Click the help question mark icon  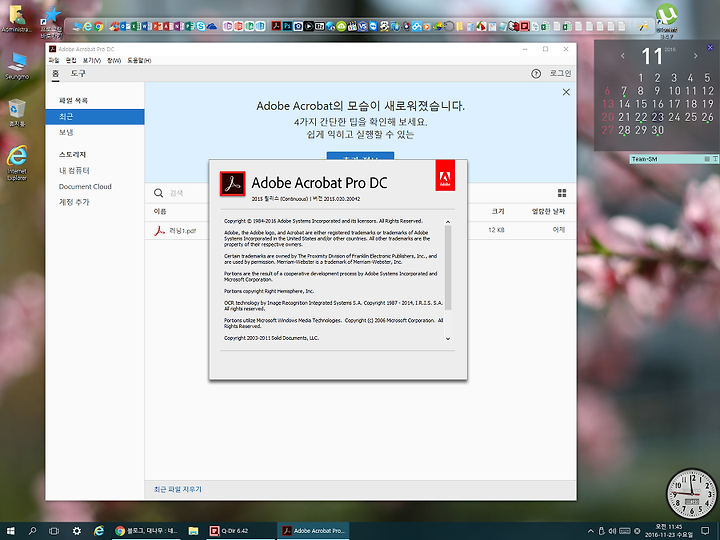coord(536,73)
